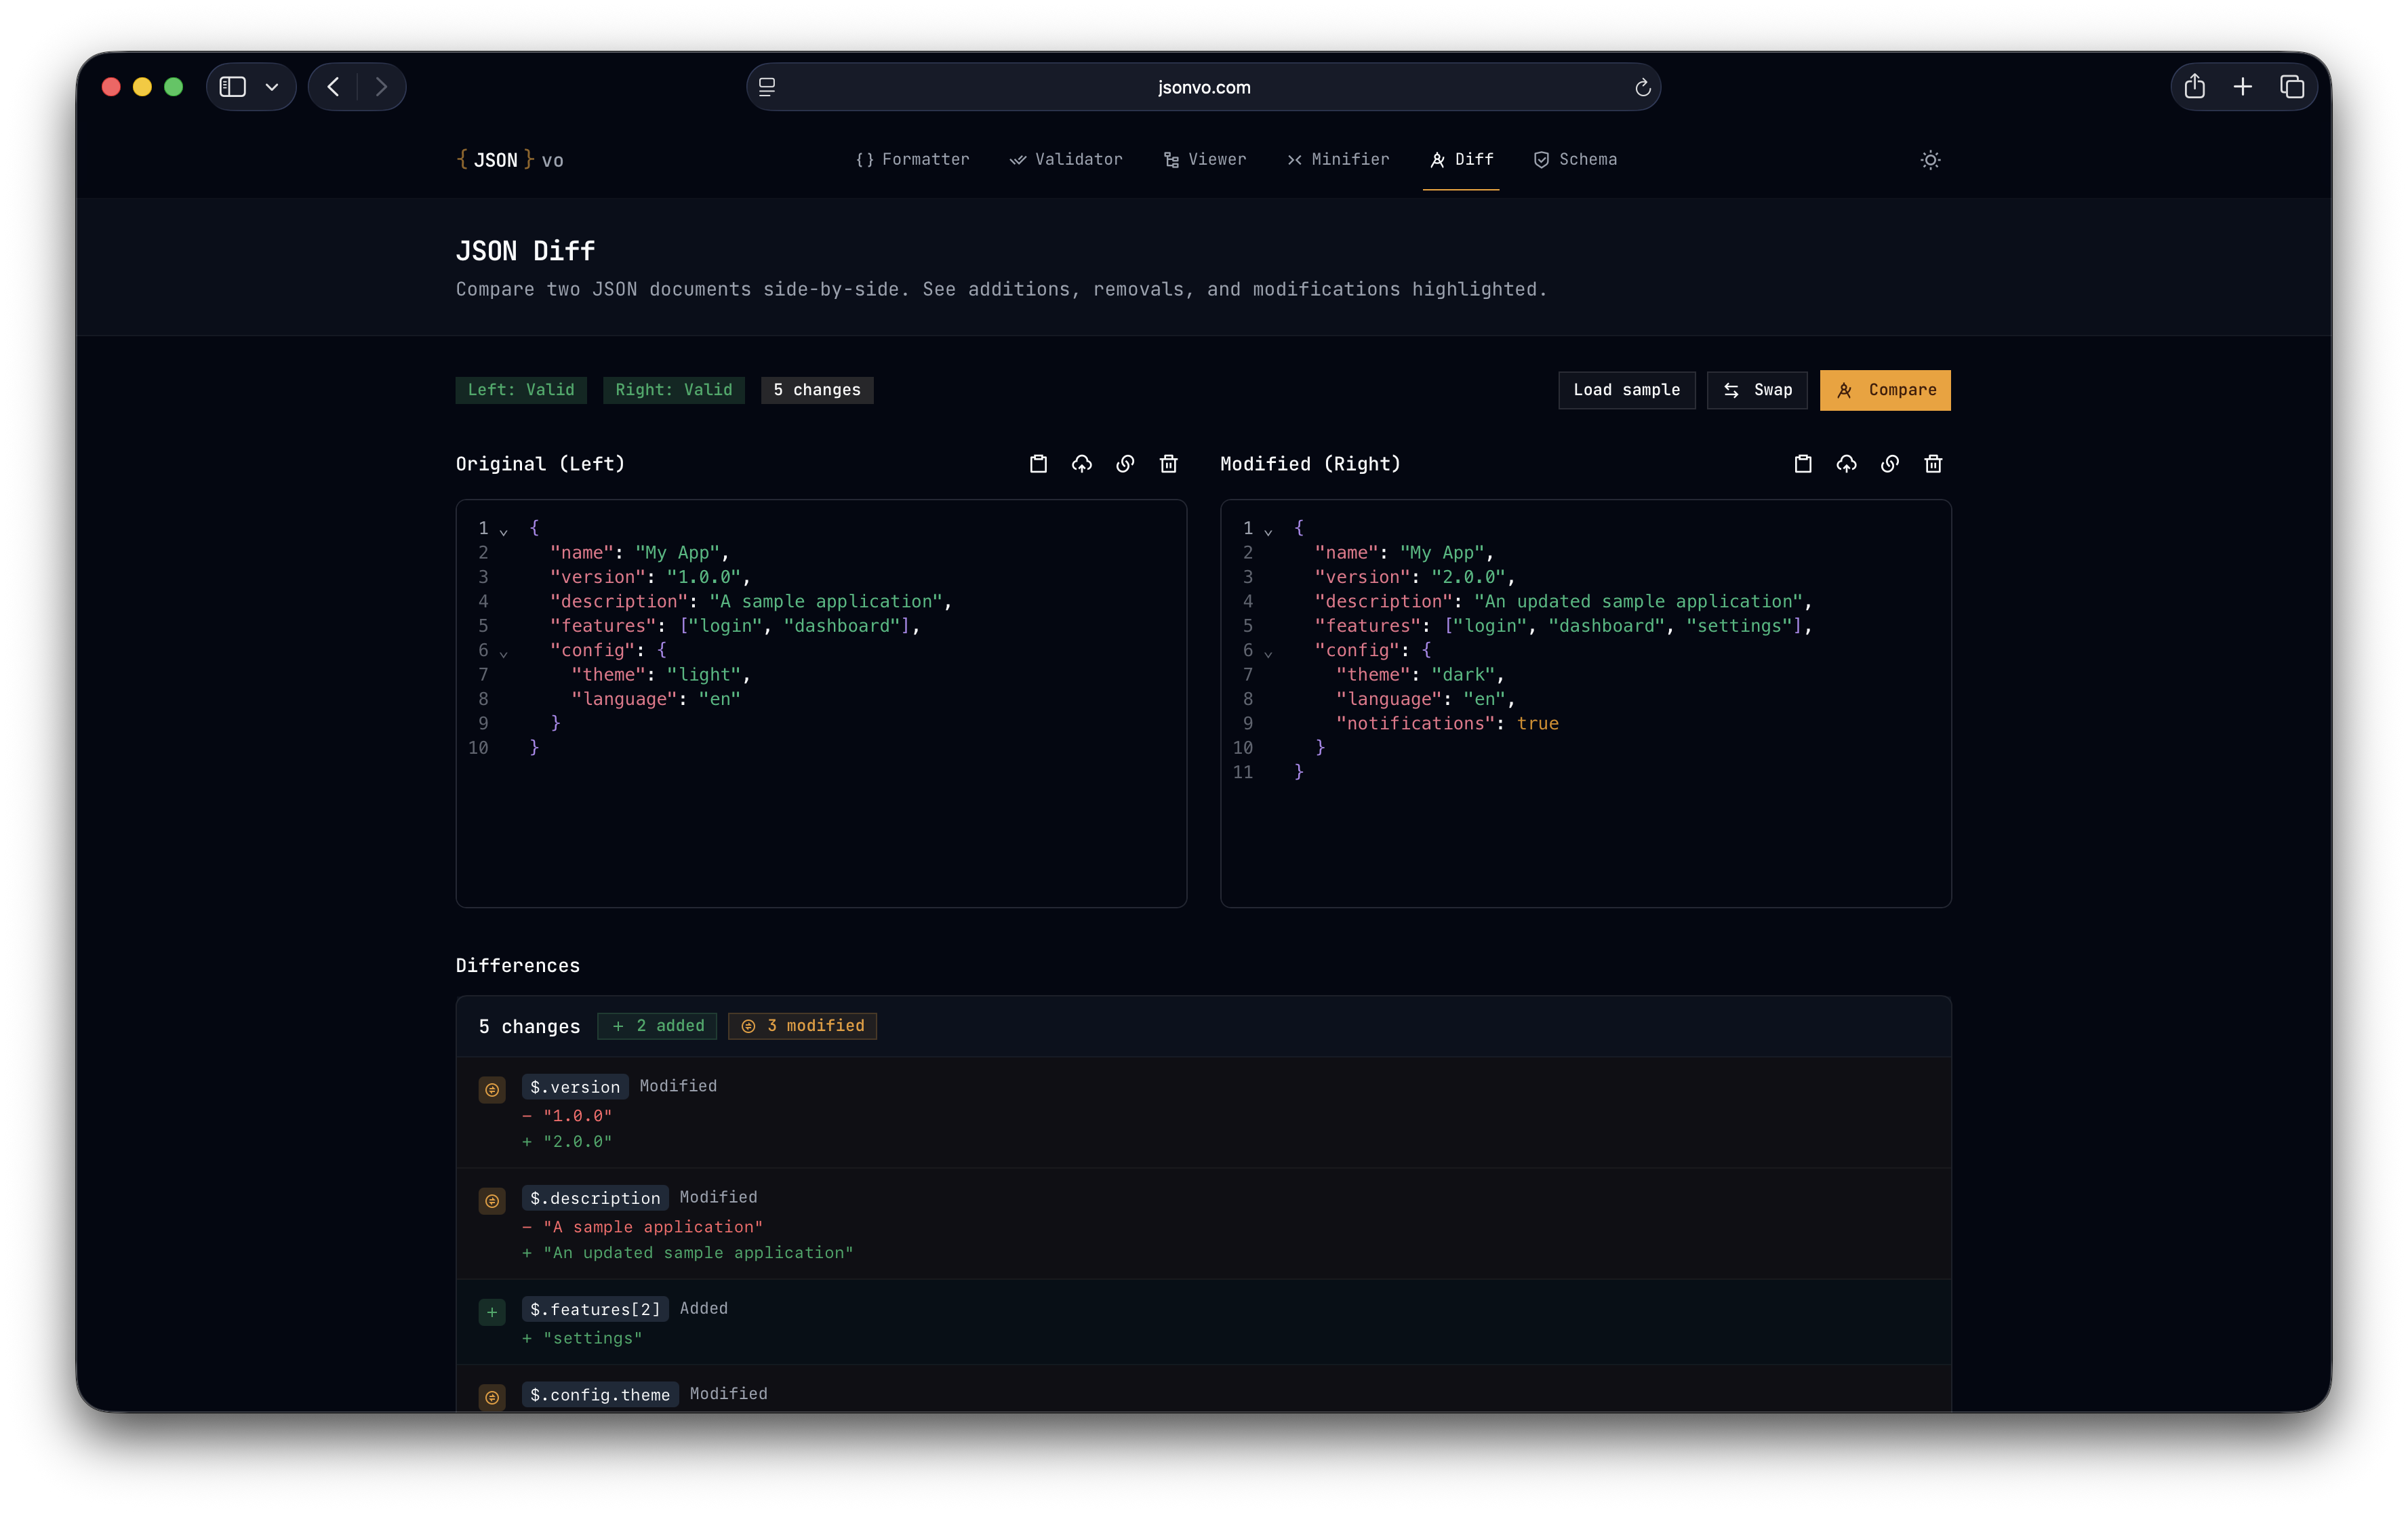
Task: Toggle light mode with the sun icon
Action: [x=1930, y=160]
